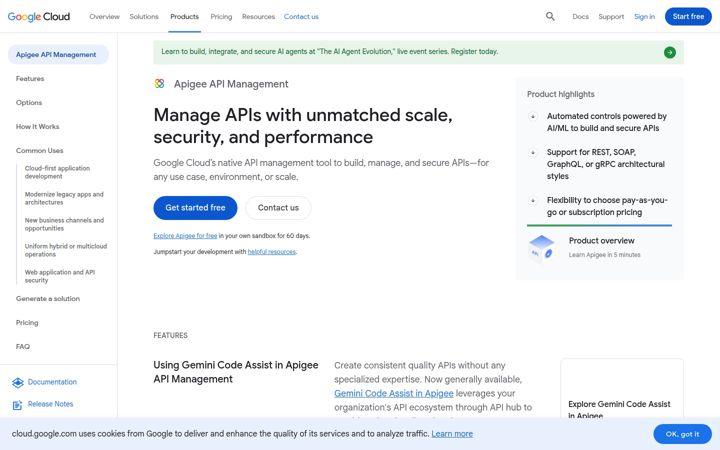Click the Contact us button below the headline
This screenshot has height=450, width=720.
pos(278,208)
